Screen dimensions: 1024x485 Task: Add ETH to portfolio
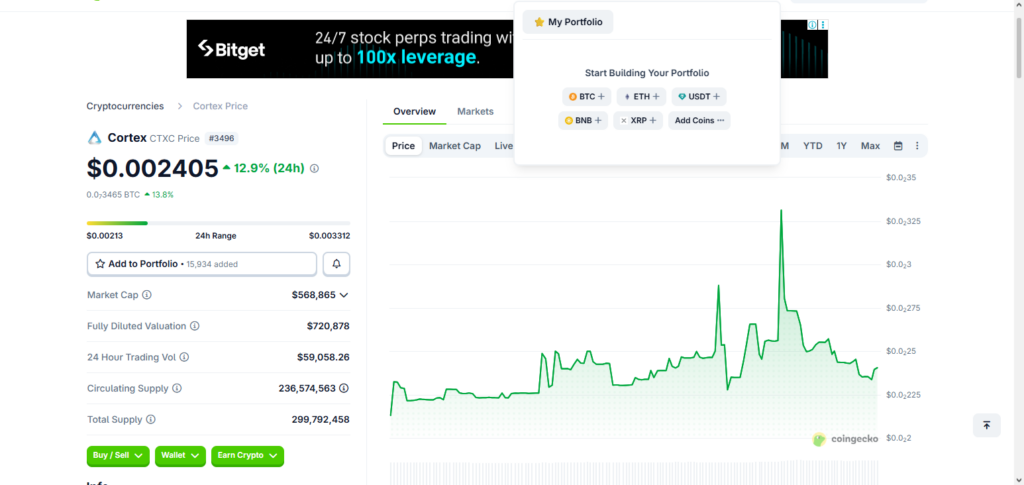tap(641, 97)
